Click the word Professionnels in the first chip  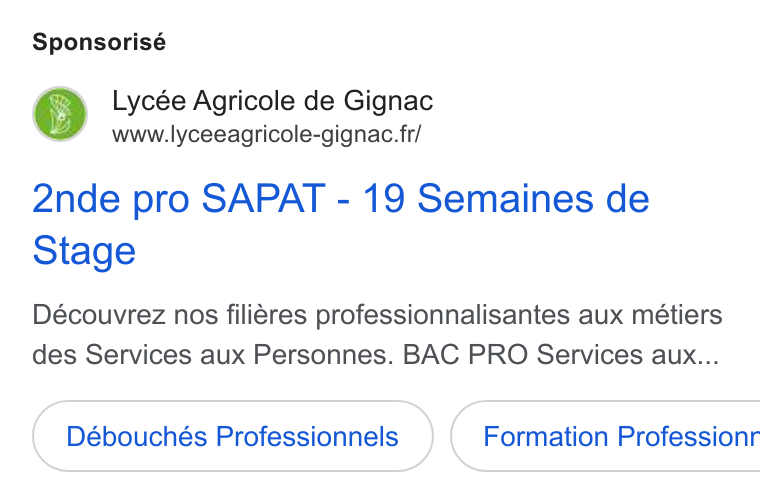pos(307,436)
